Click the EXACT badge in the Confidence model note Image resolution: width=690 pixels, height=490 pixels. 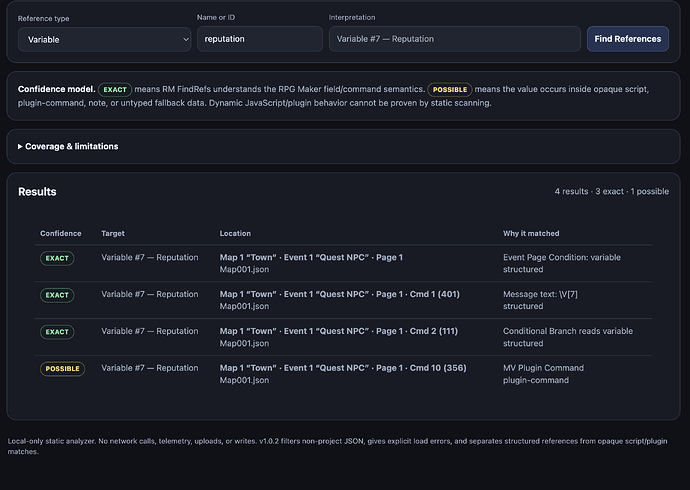[x=115, y=90]
